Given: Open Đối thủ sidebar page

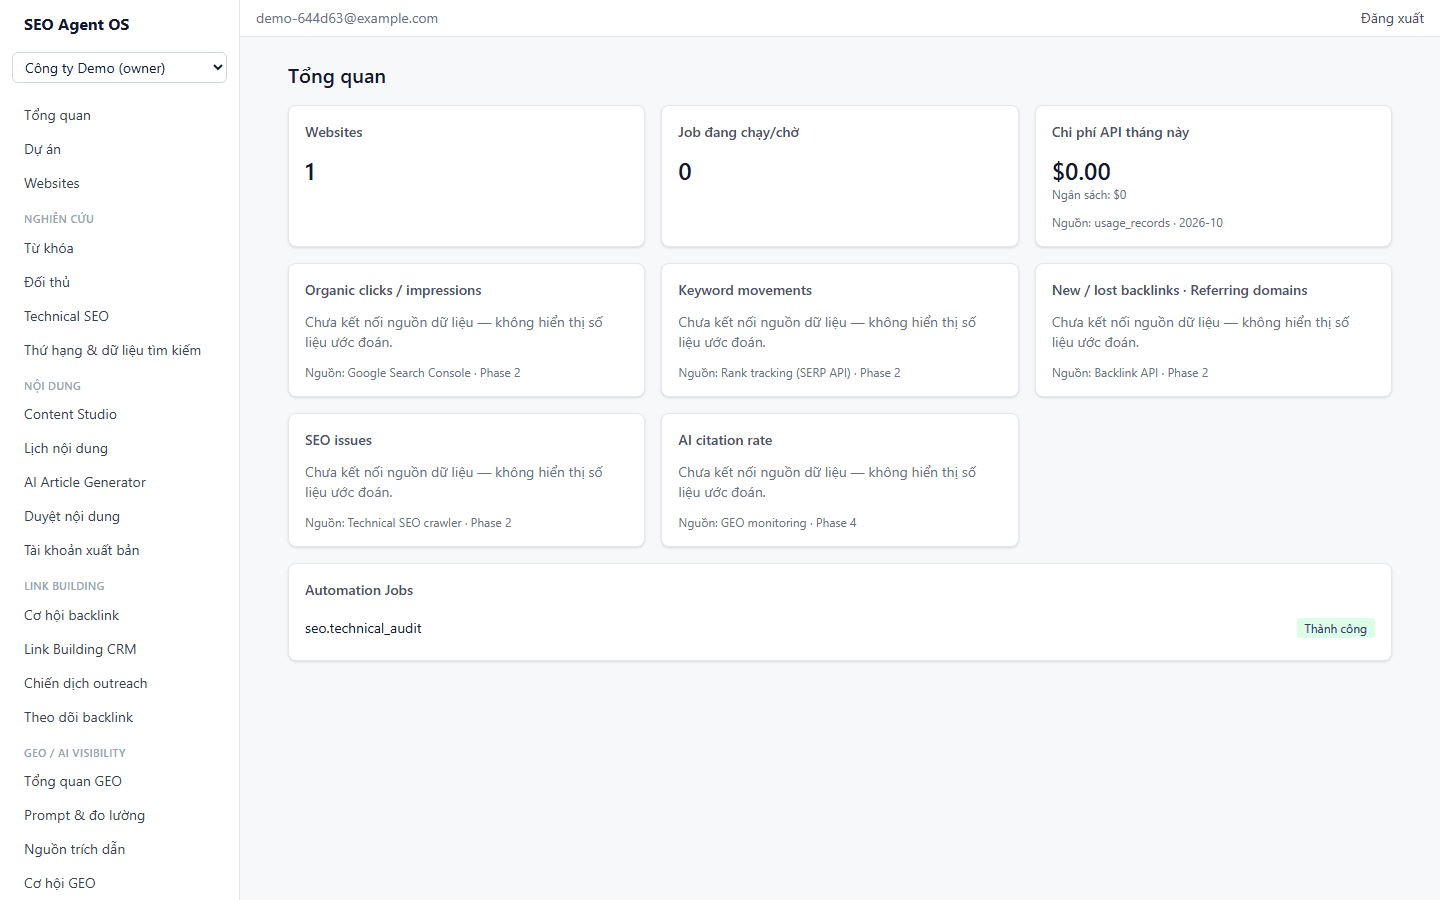Looking at the screenshot, I should point(47,282).
